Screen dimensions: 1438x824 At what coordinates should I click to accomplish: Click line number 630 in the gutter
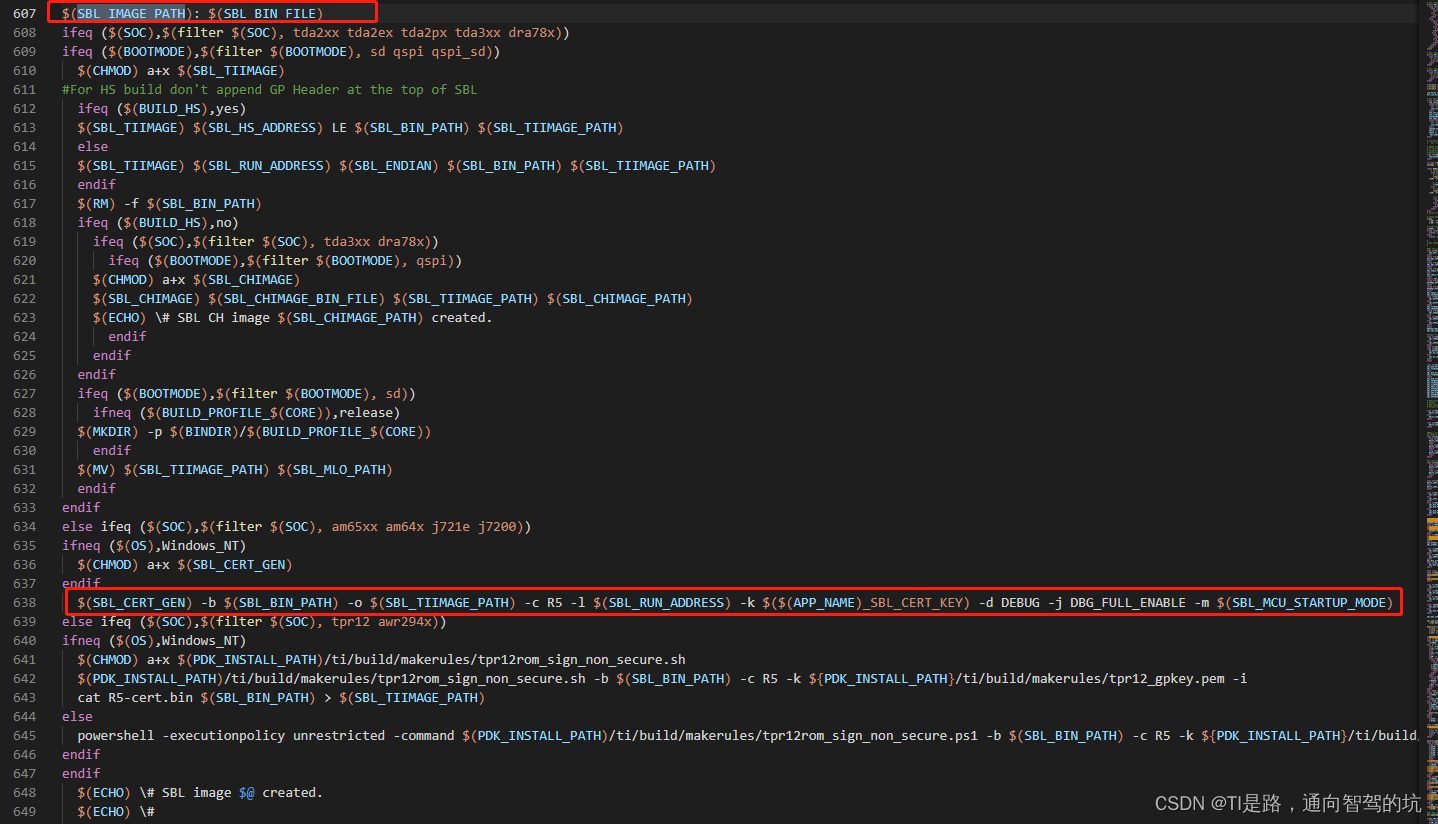[x=24, y=450]
